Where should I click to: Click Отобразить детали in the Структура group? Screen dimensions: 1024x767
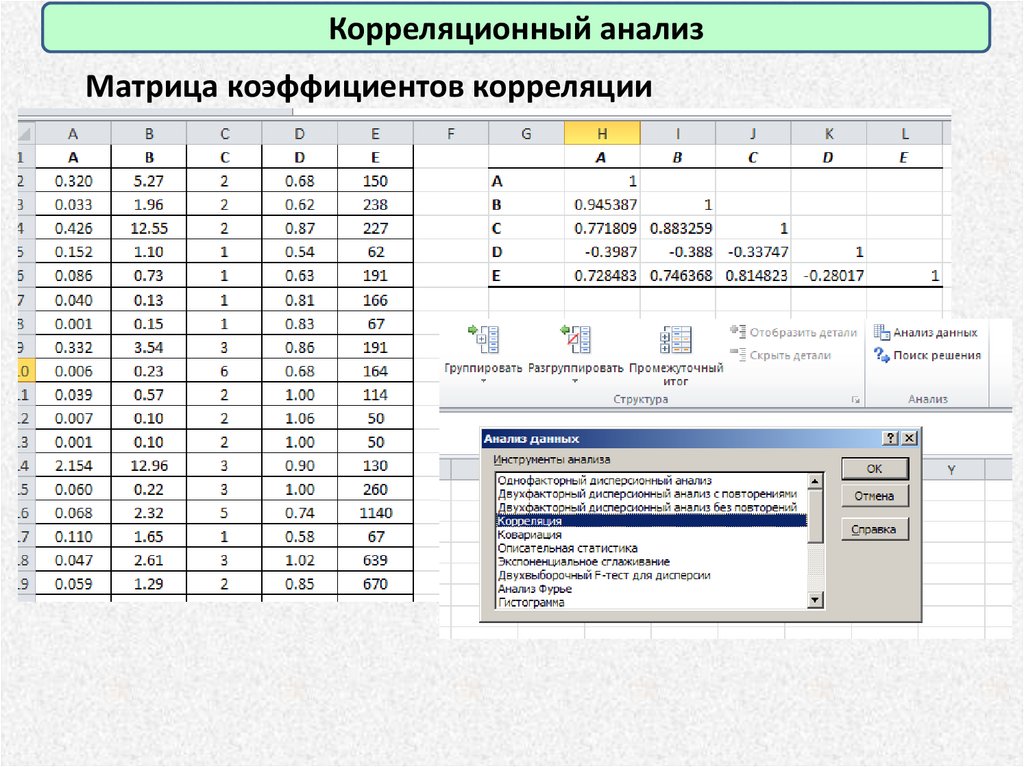point(793,332)
